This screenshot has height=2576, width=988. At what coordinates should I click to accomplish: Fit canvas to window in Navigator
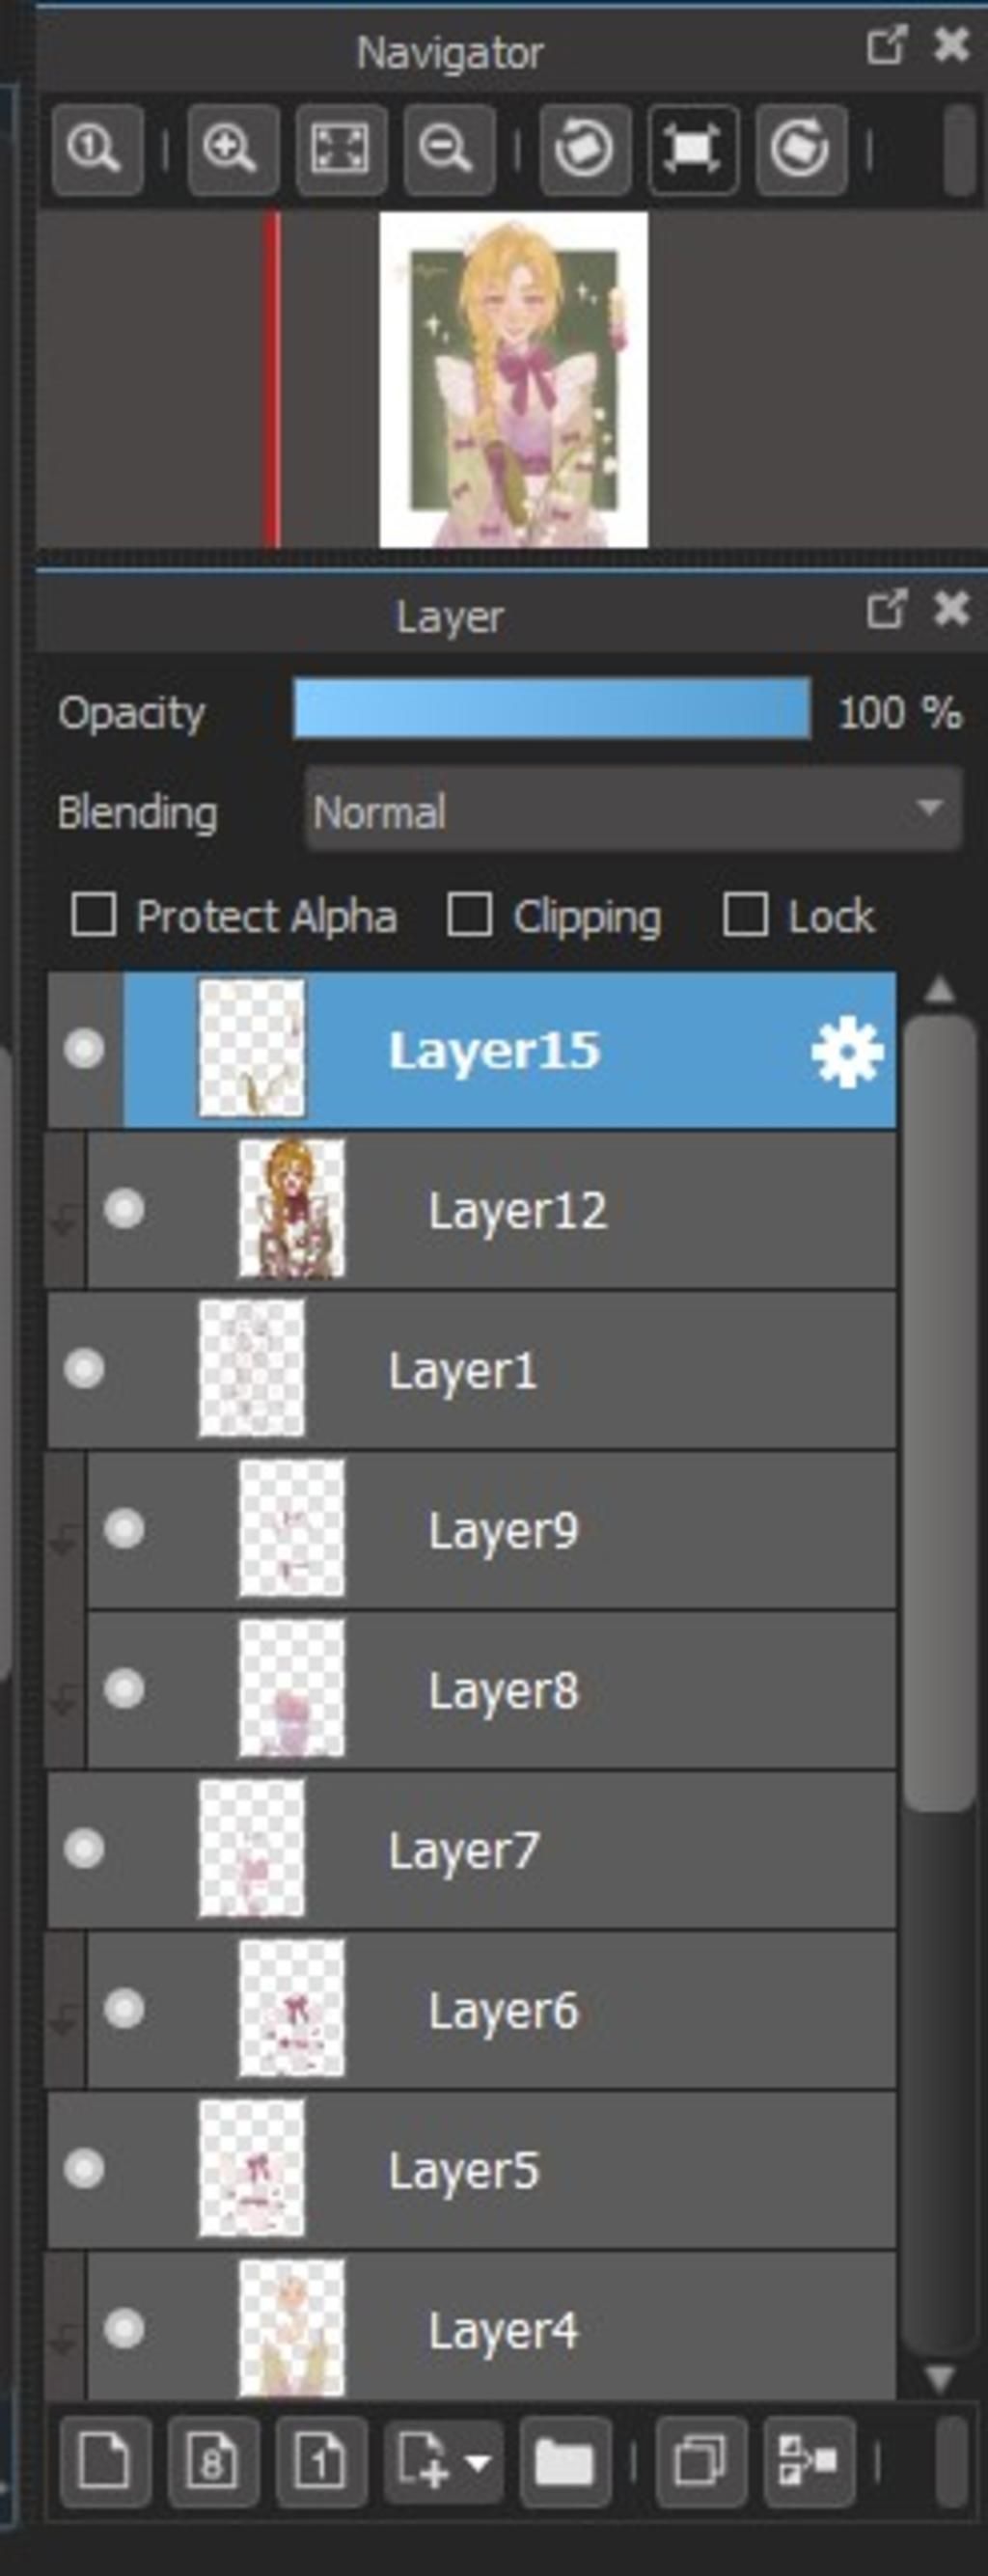pyautogui.click(x=341, y=150)
